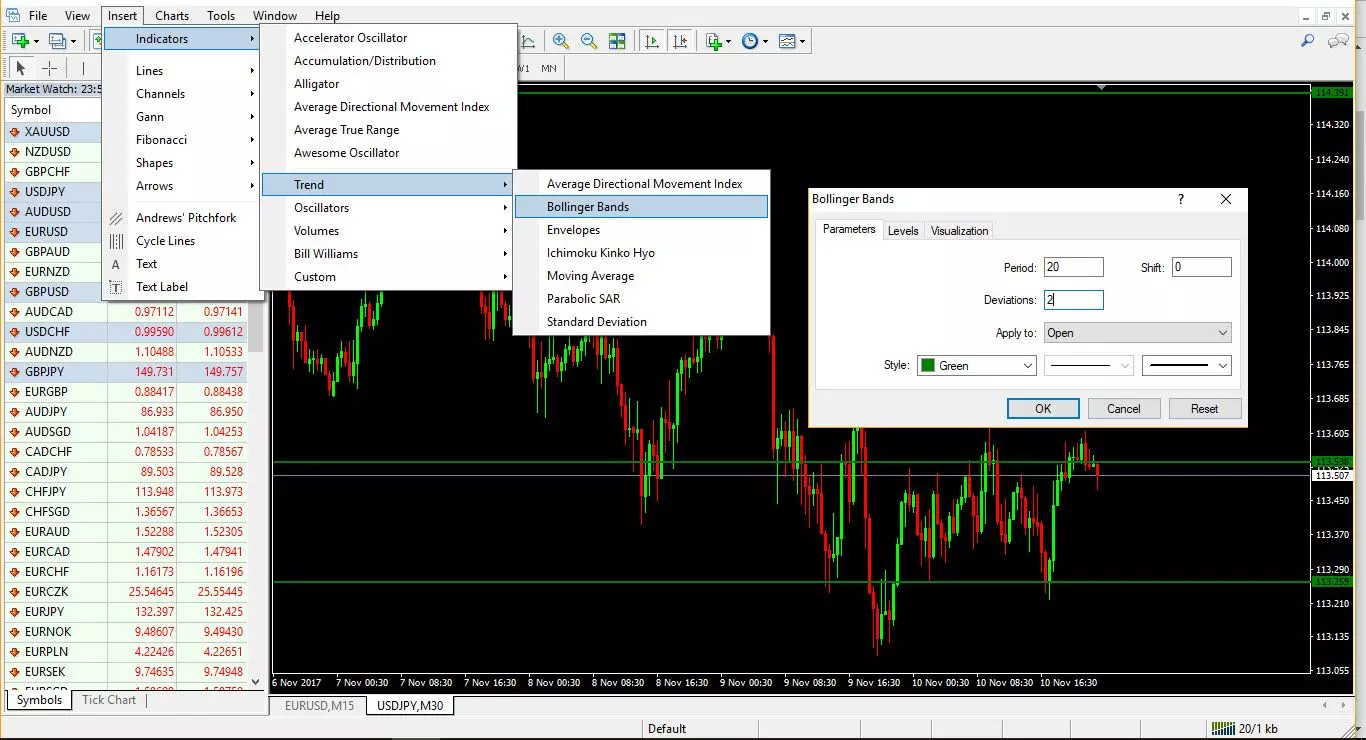Screen dimensions: 1366x740
Task: Click the Cycle Lines icon entry
Action: [x=117, y=241]
